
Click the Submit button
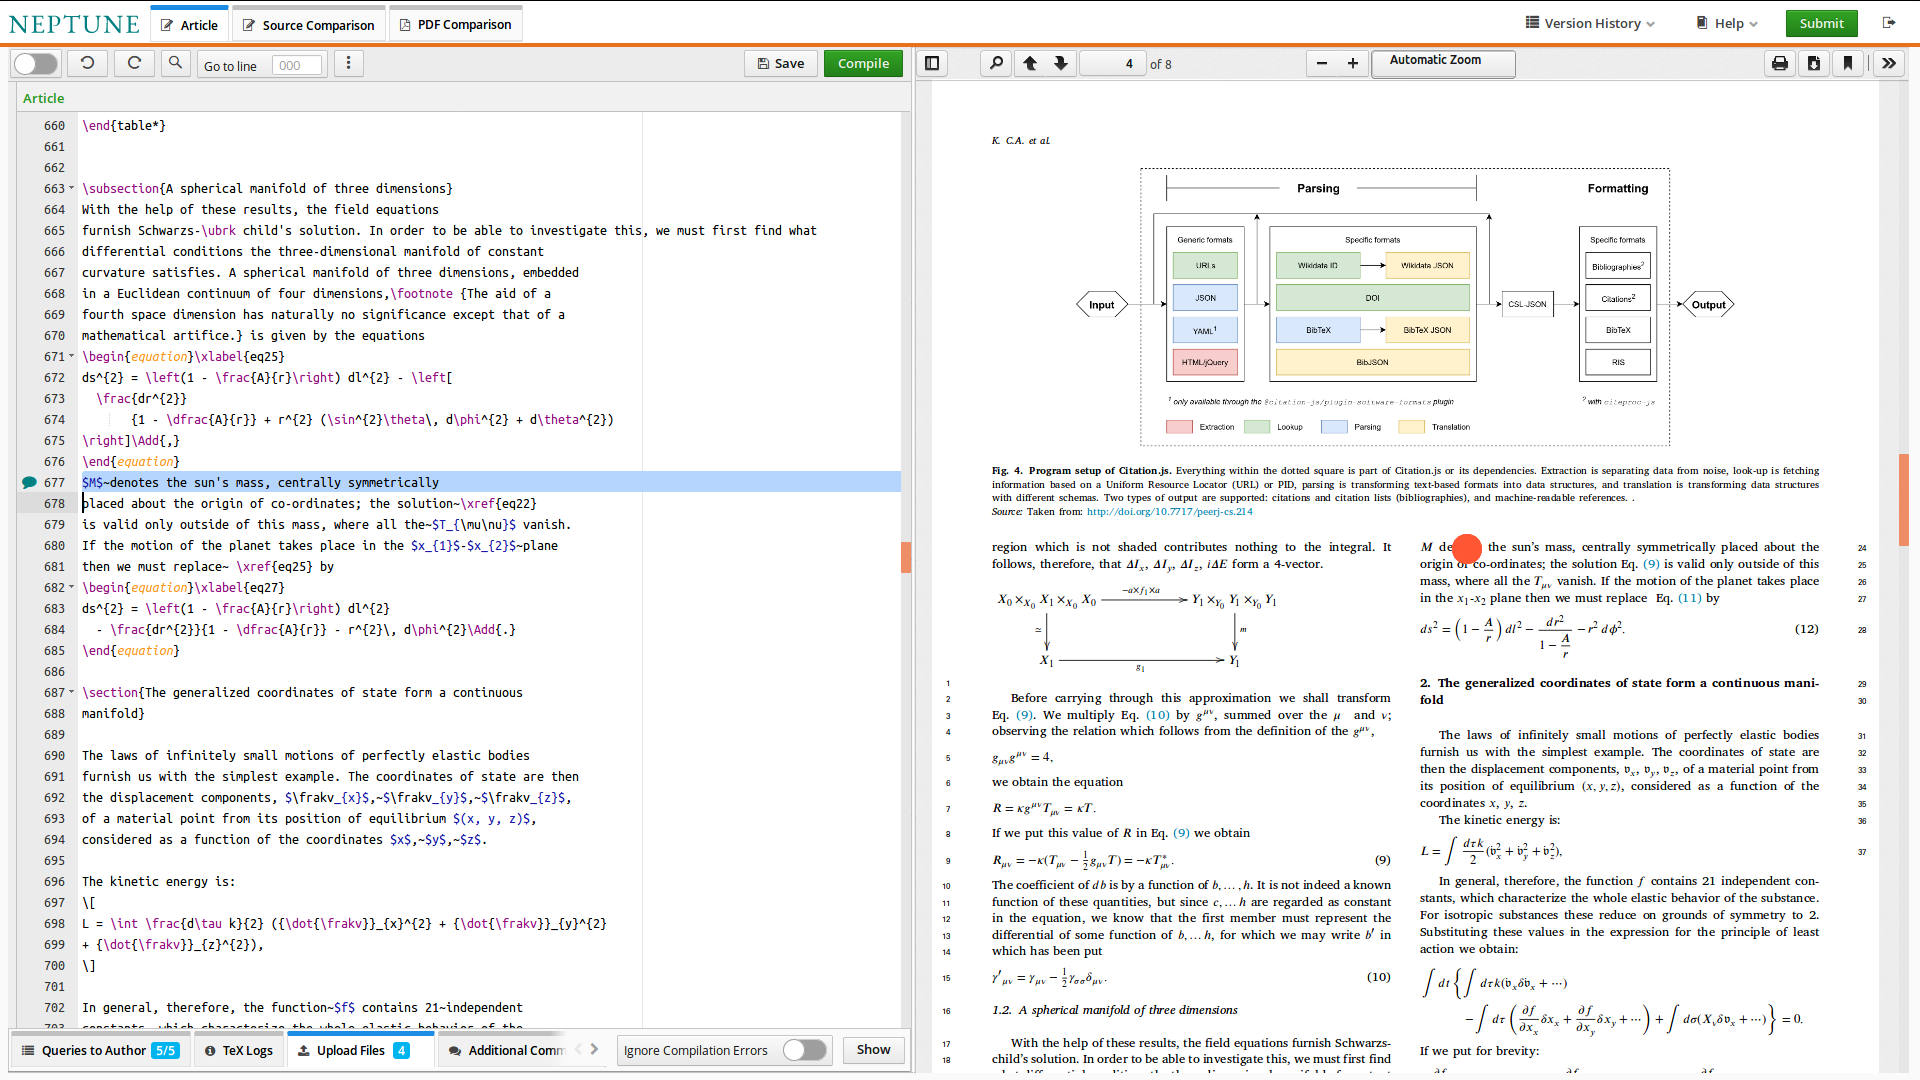pyautogui.click(x=1821, y=23)
